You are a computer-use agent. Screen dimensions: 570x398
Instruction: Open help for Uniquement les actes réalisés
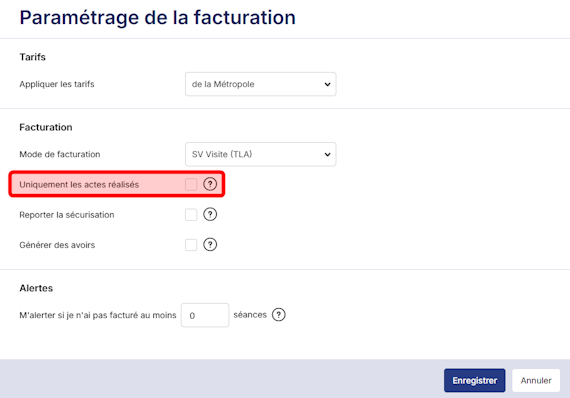pos(210,184)
